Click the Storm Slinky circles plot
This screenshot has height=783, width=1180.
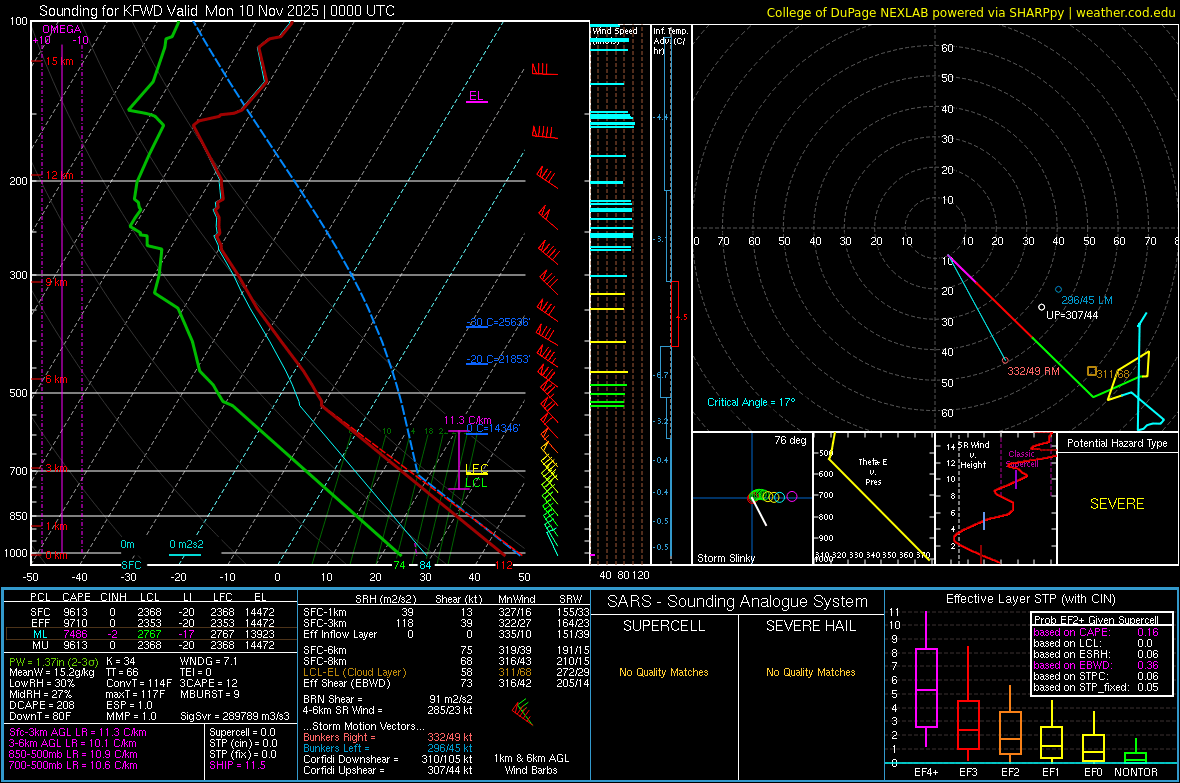(768, 495)
